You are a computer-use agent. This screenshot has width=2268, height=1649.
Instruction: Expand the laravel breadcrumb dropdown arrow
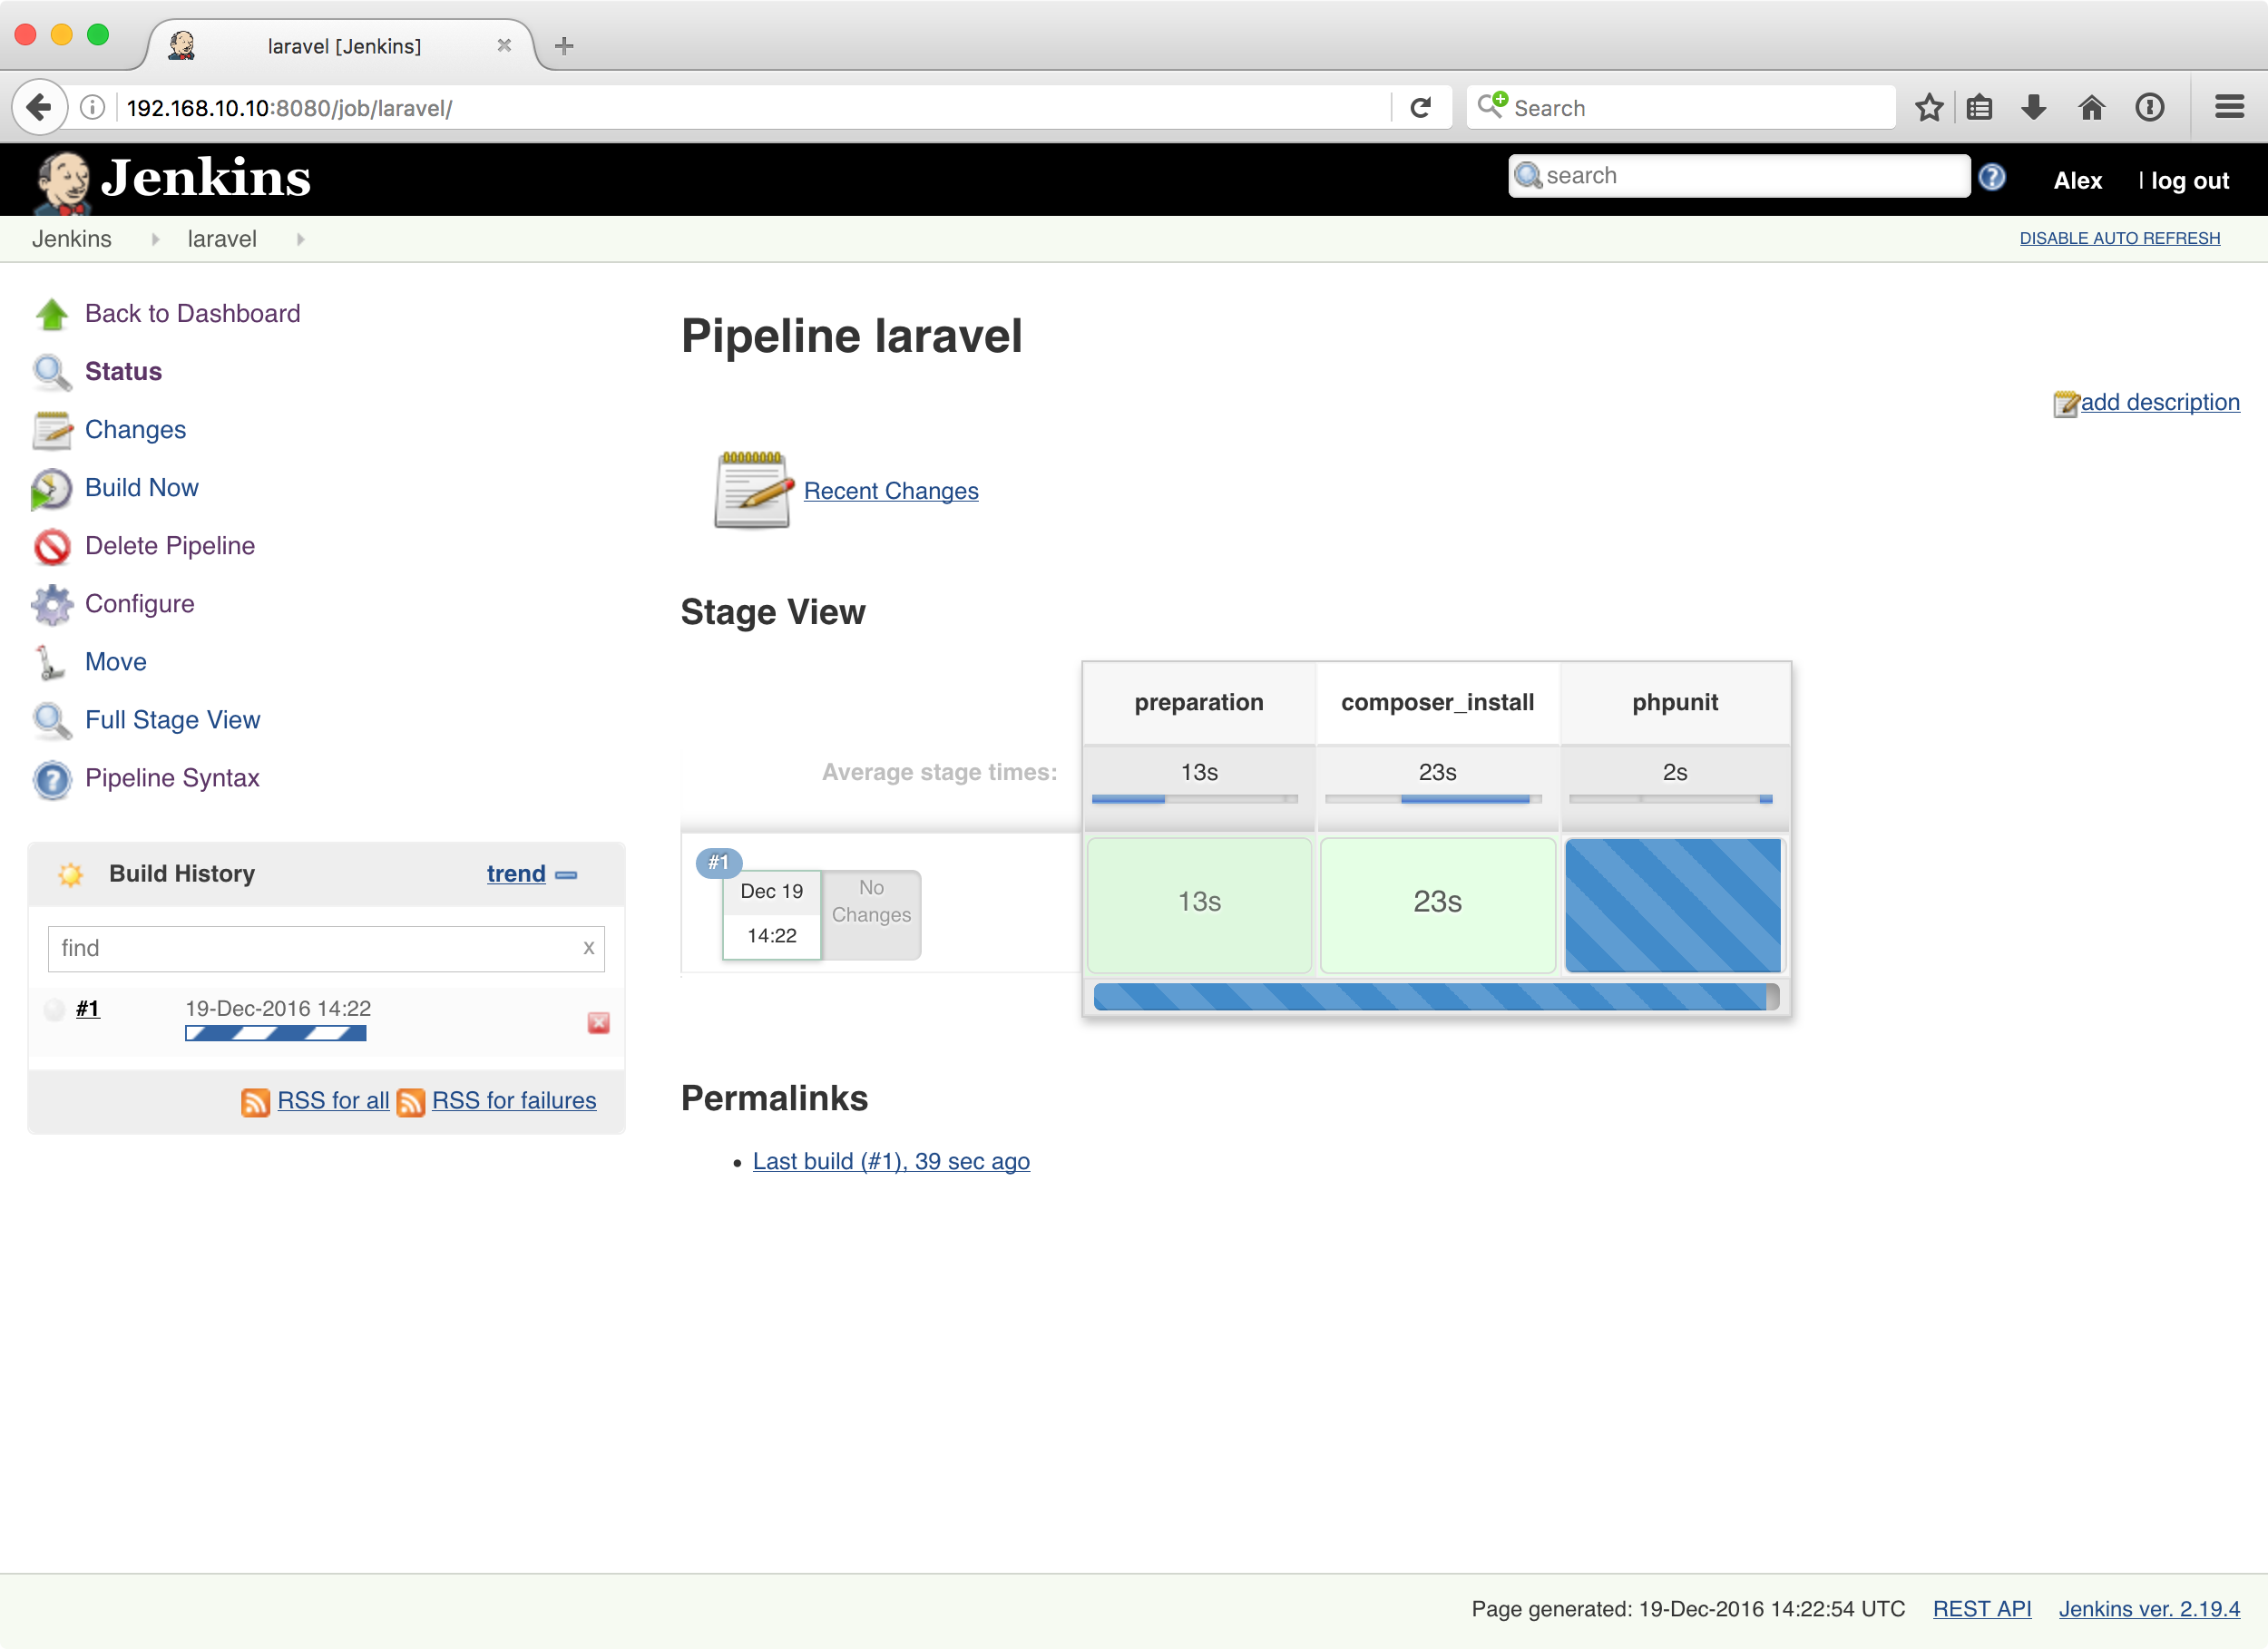pos(300,239)
